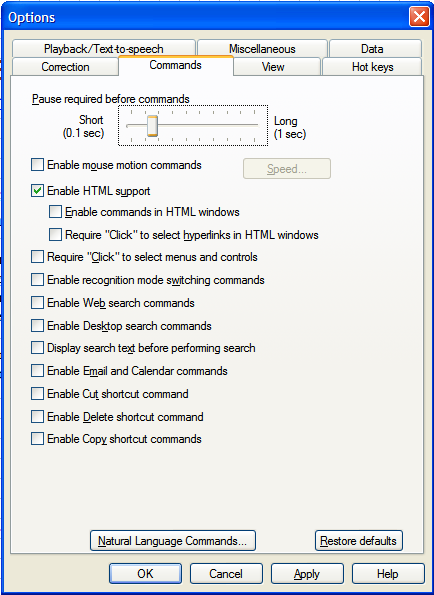Enable Desktop search commands checkbox

(37, 326)
